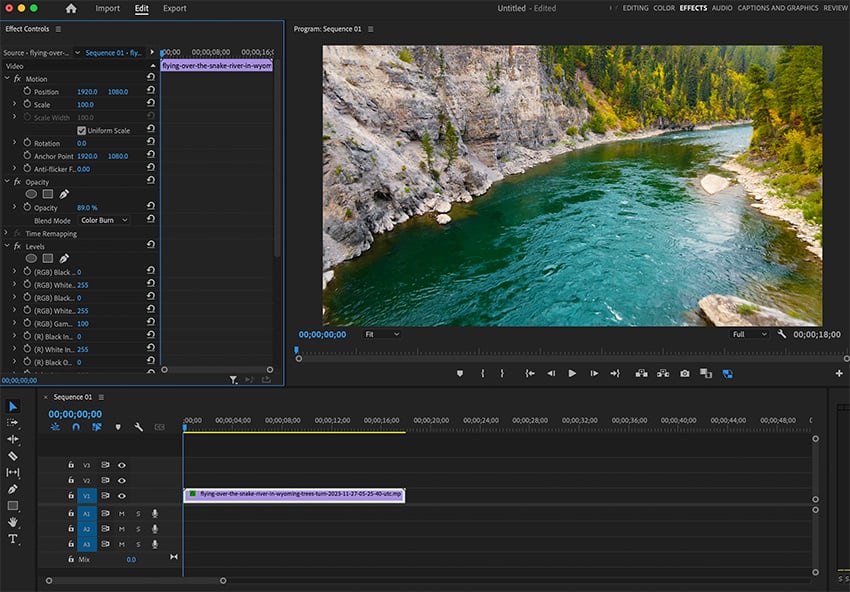Open the Full playback resolution dropdown
The height and width of the screenshot is (592, 850).
[749, 334]
